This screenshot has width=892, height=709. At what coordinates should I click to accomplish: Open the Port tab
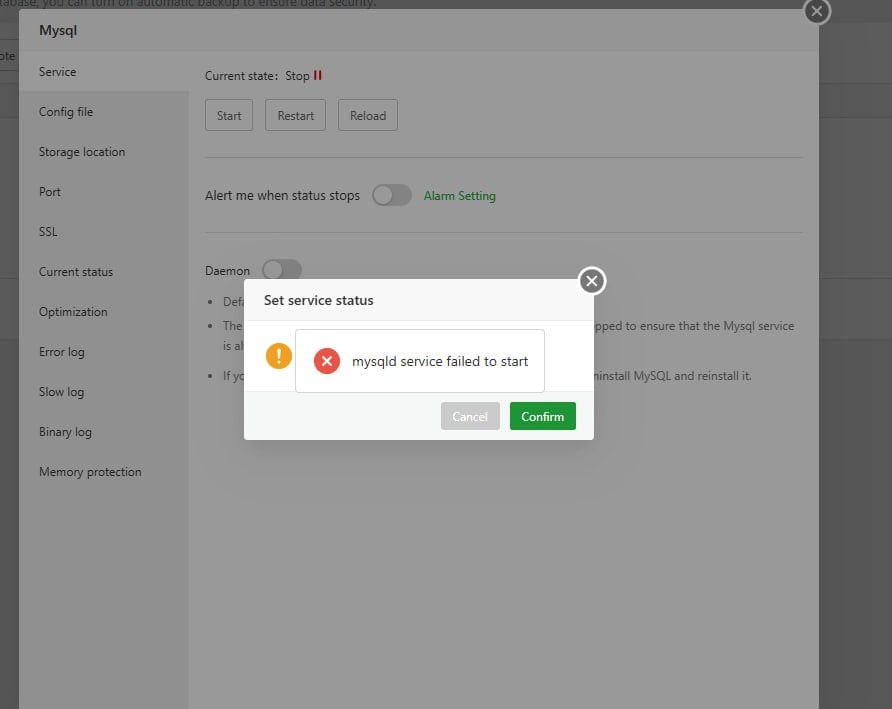pyautogui.click(x=104, y=192)
